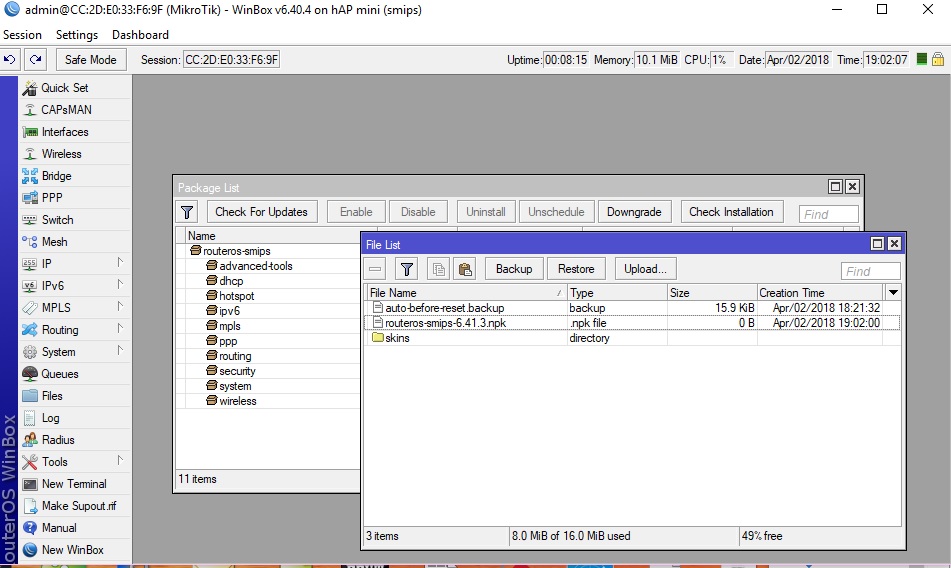Click Restore in File List
The width and height of the screenshot is (951, 568).
[x=576, y=269]
